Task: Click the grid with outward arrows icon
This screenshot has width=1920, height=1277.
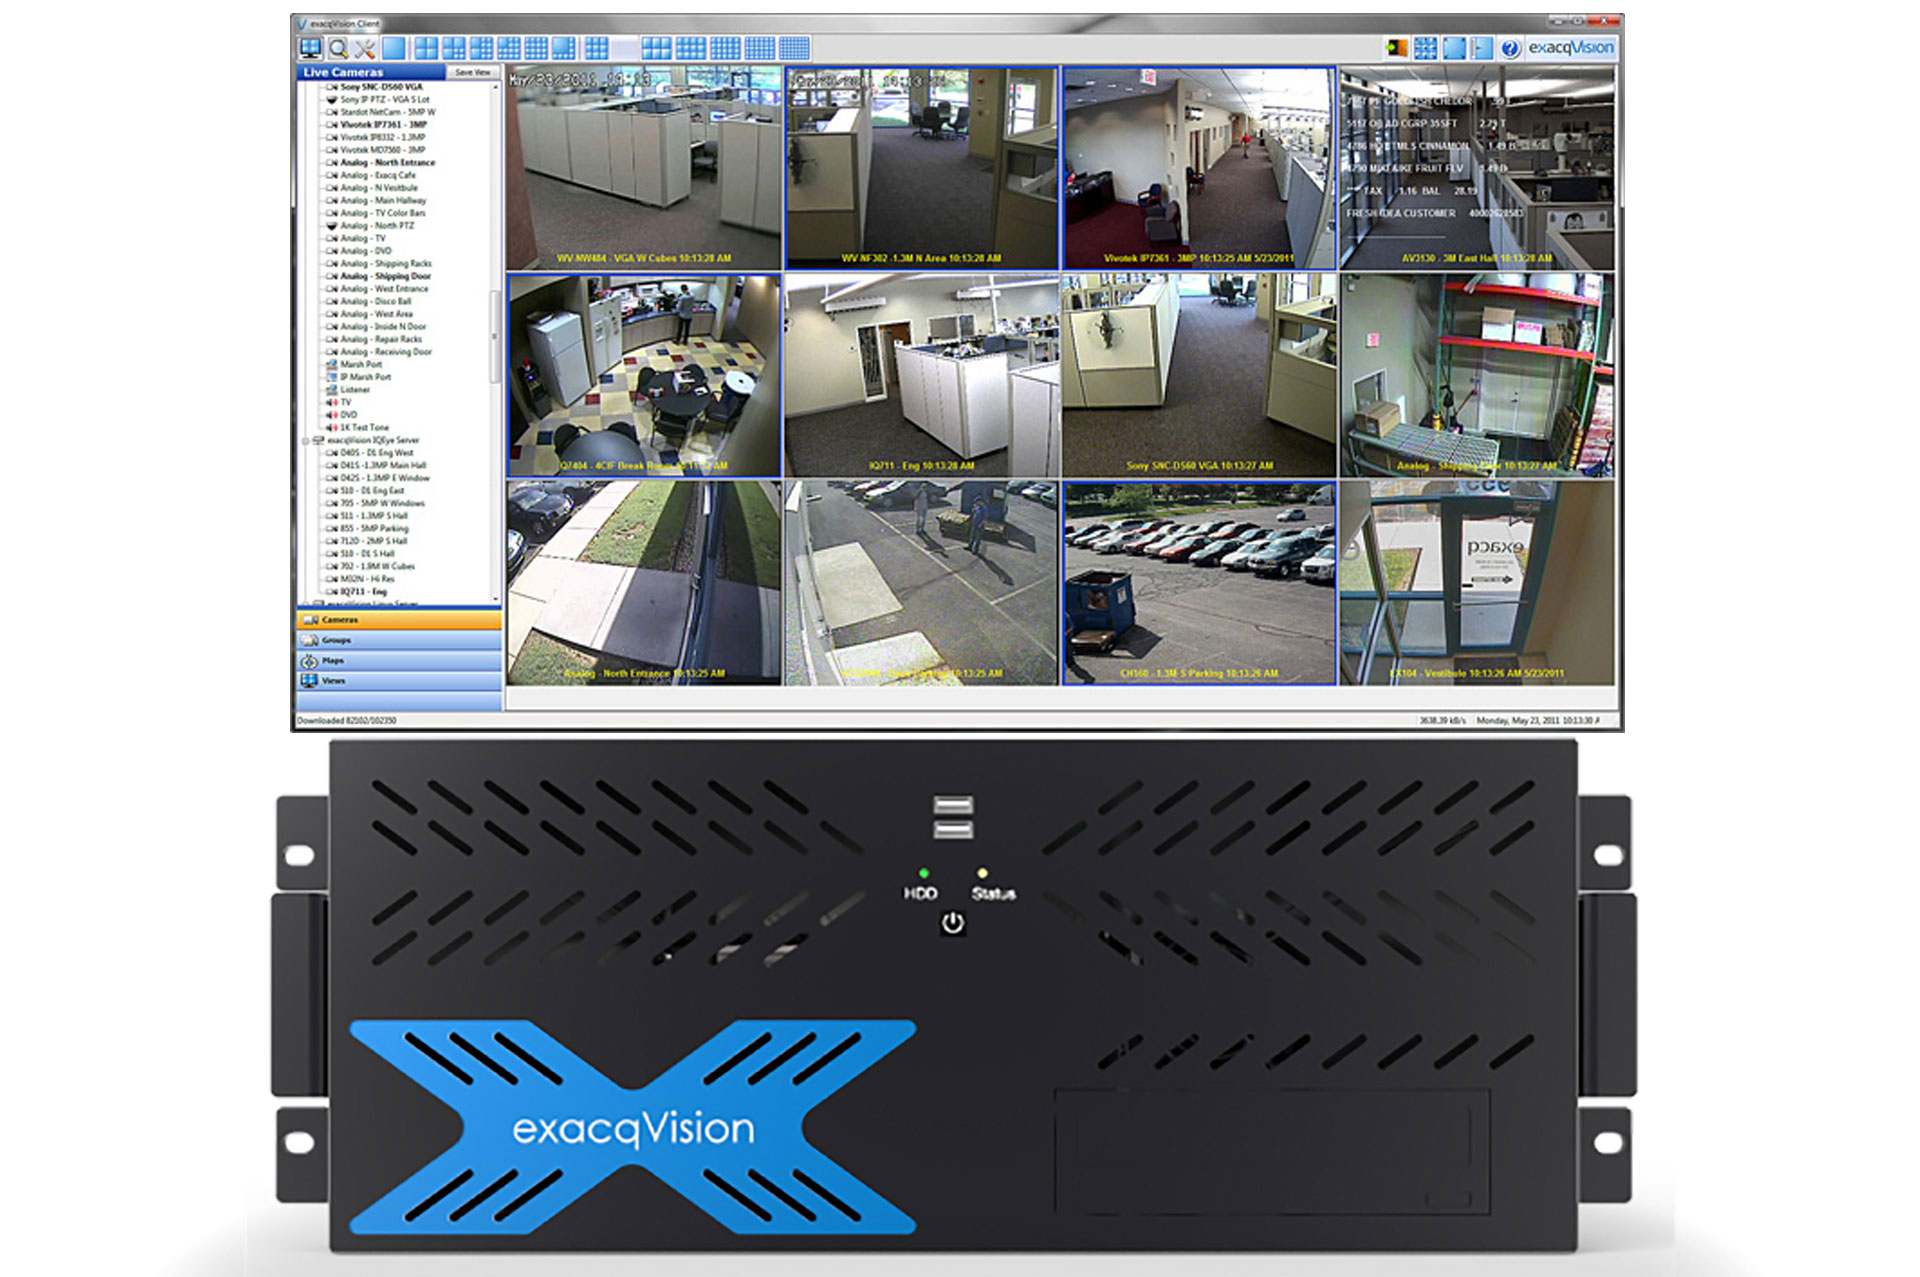Action: tap(1425, 48)
